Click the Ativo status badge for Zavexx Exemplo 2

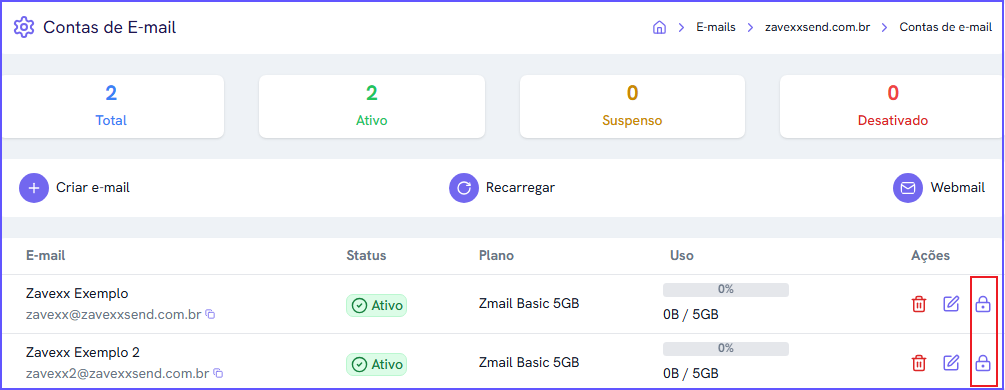377,364
